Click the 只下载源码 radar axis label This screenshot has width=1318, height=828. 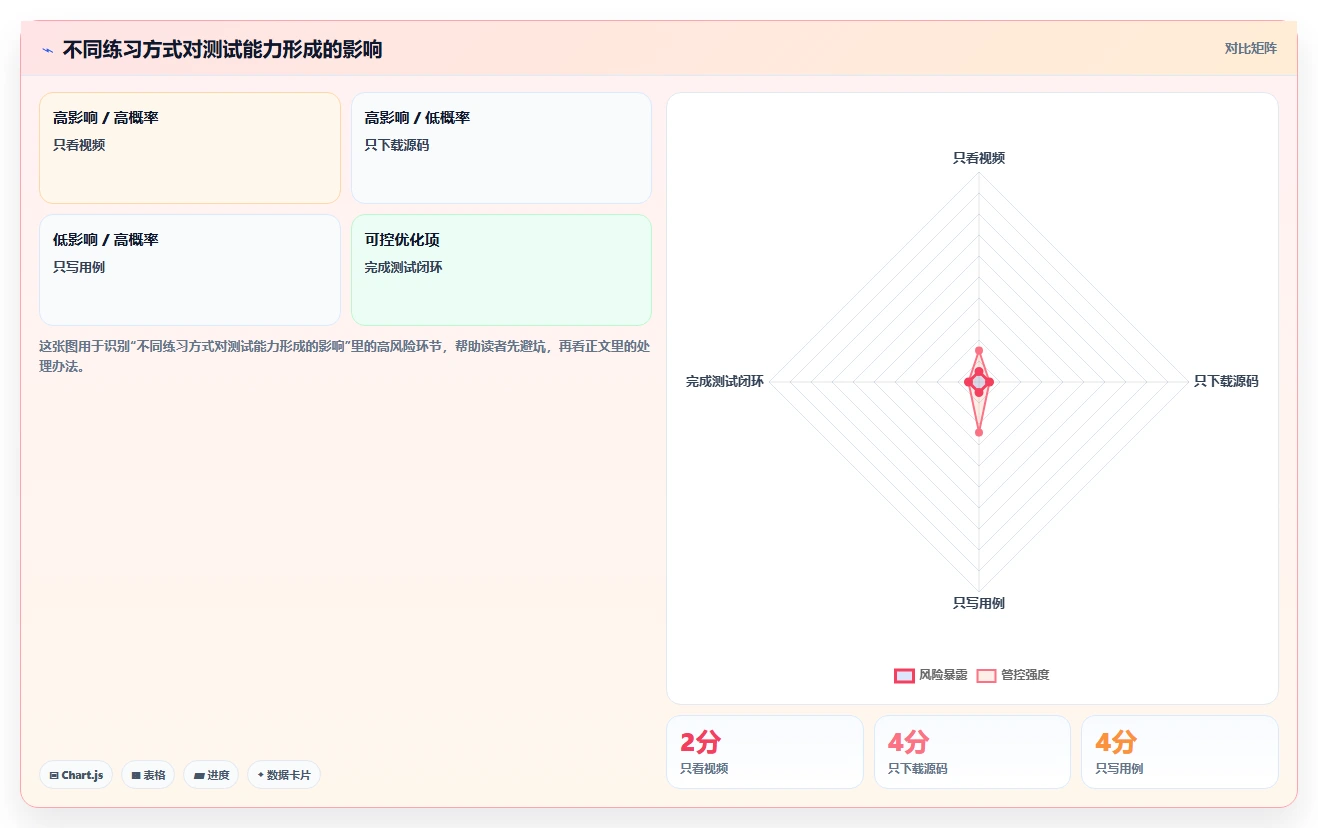[1226, 381]
